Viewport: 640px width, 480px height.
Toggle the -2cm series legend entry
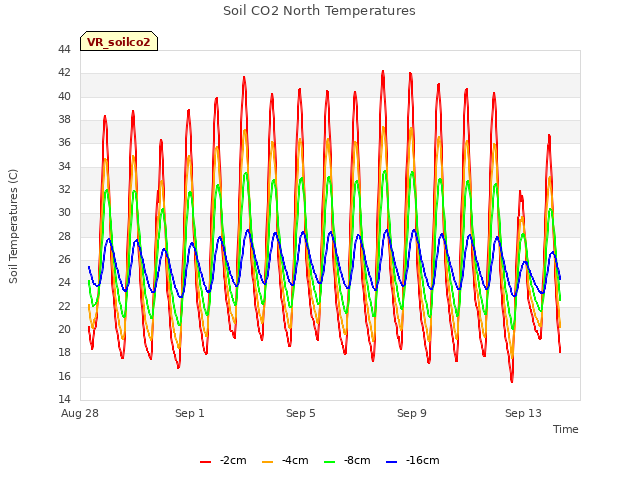click(x=223, y=460)
